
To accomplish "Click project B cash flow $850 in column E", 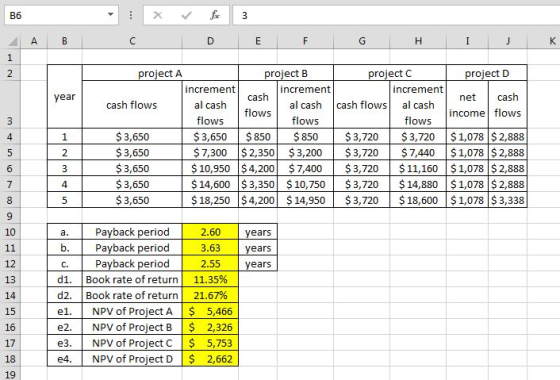I will pos(258,136).
